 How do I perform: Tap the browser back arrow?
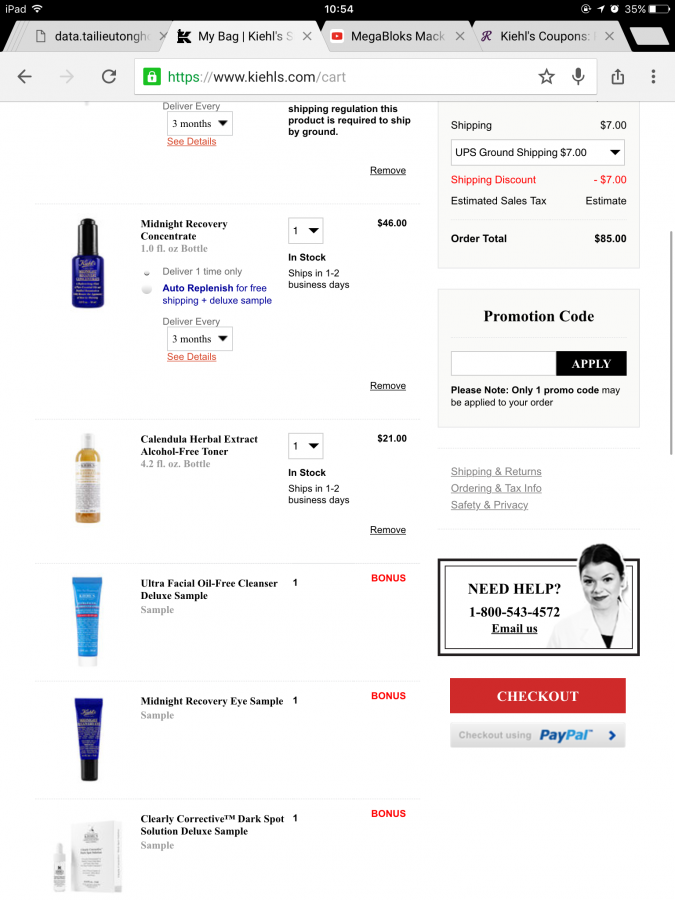coord(25,76)
